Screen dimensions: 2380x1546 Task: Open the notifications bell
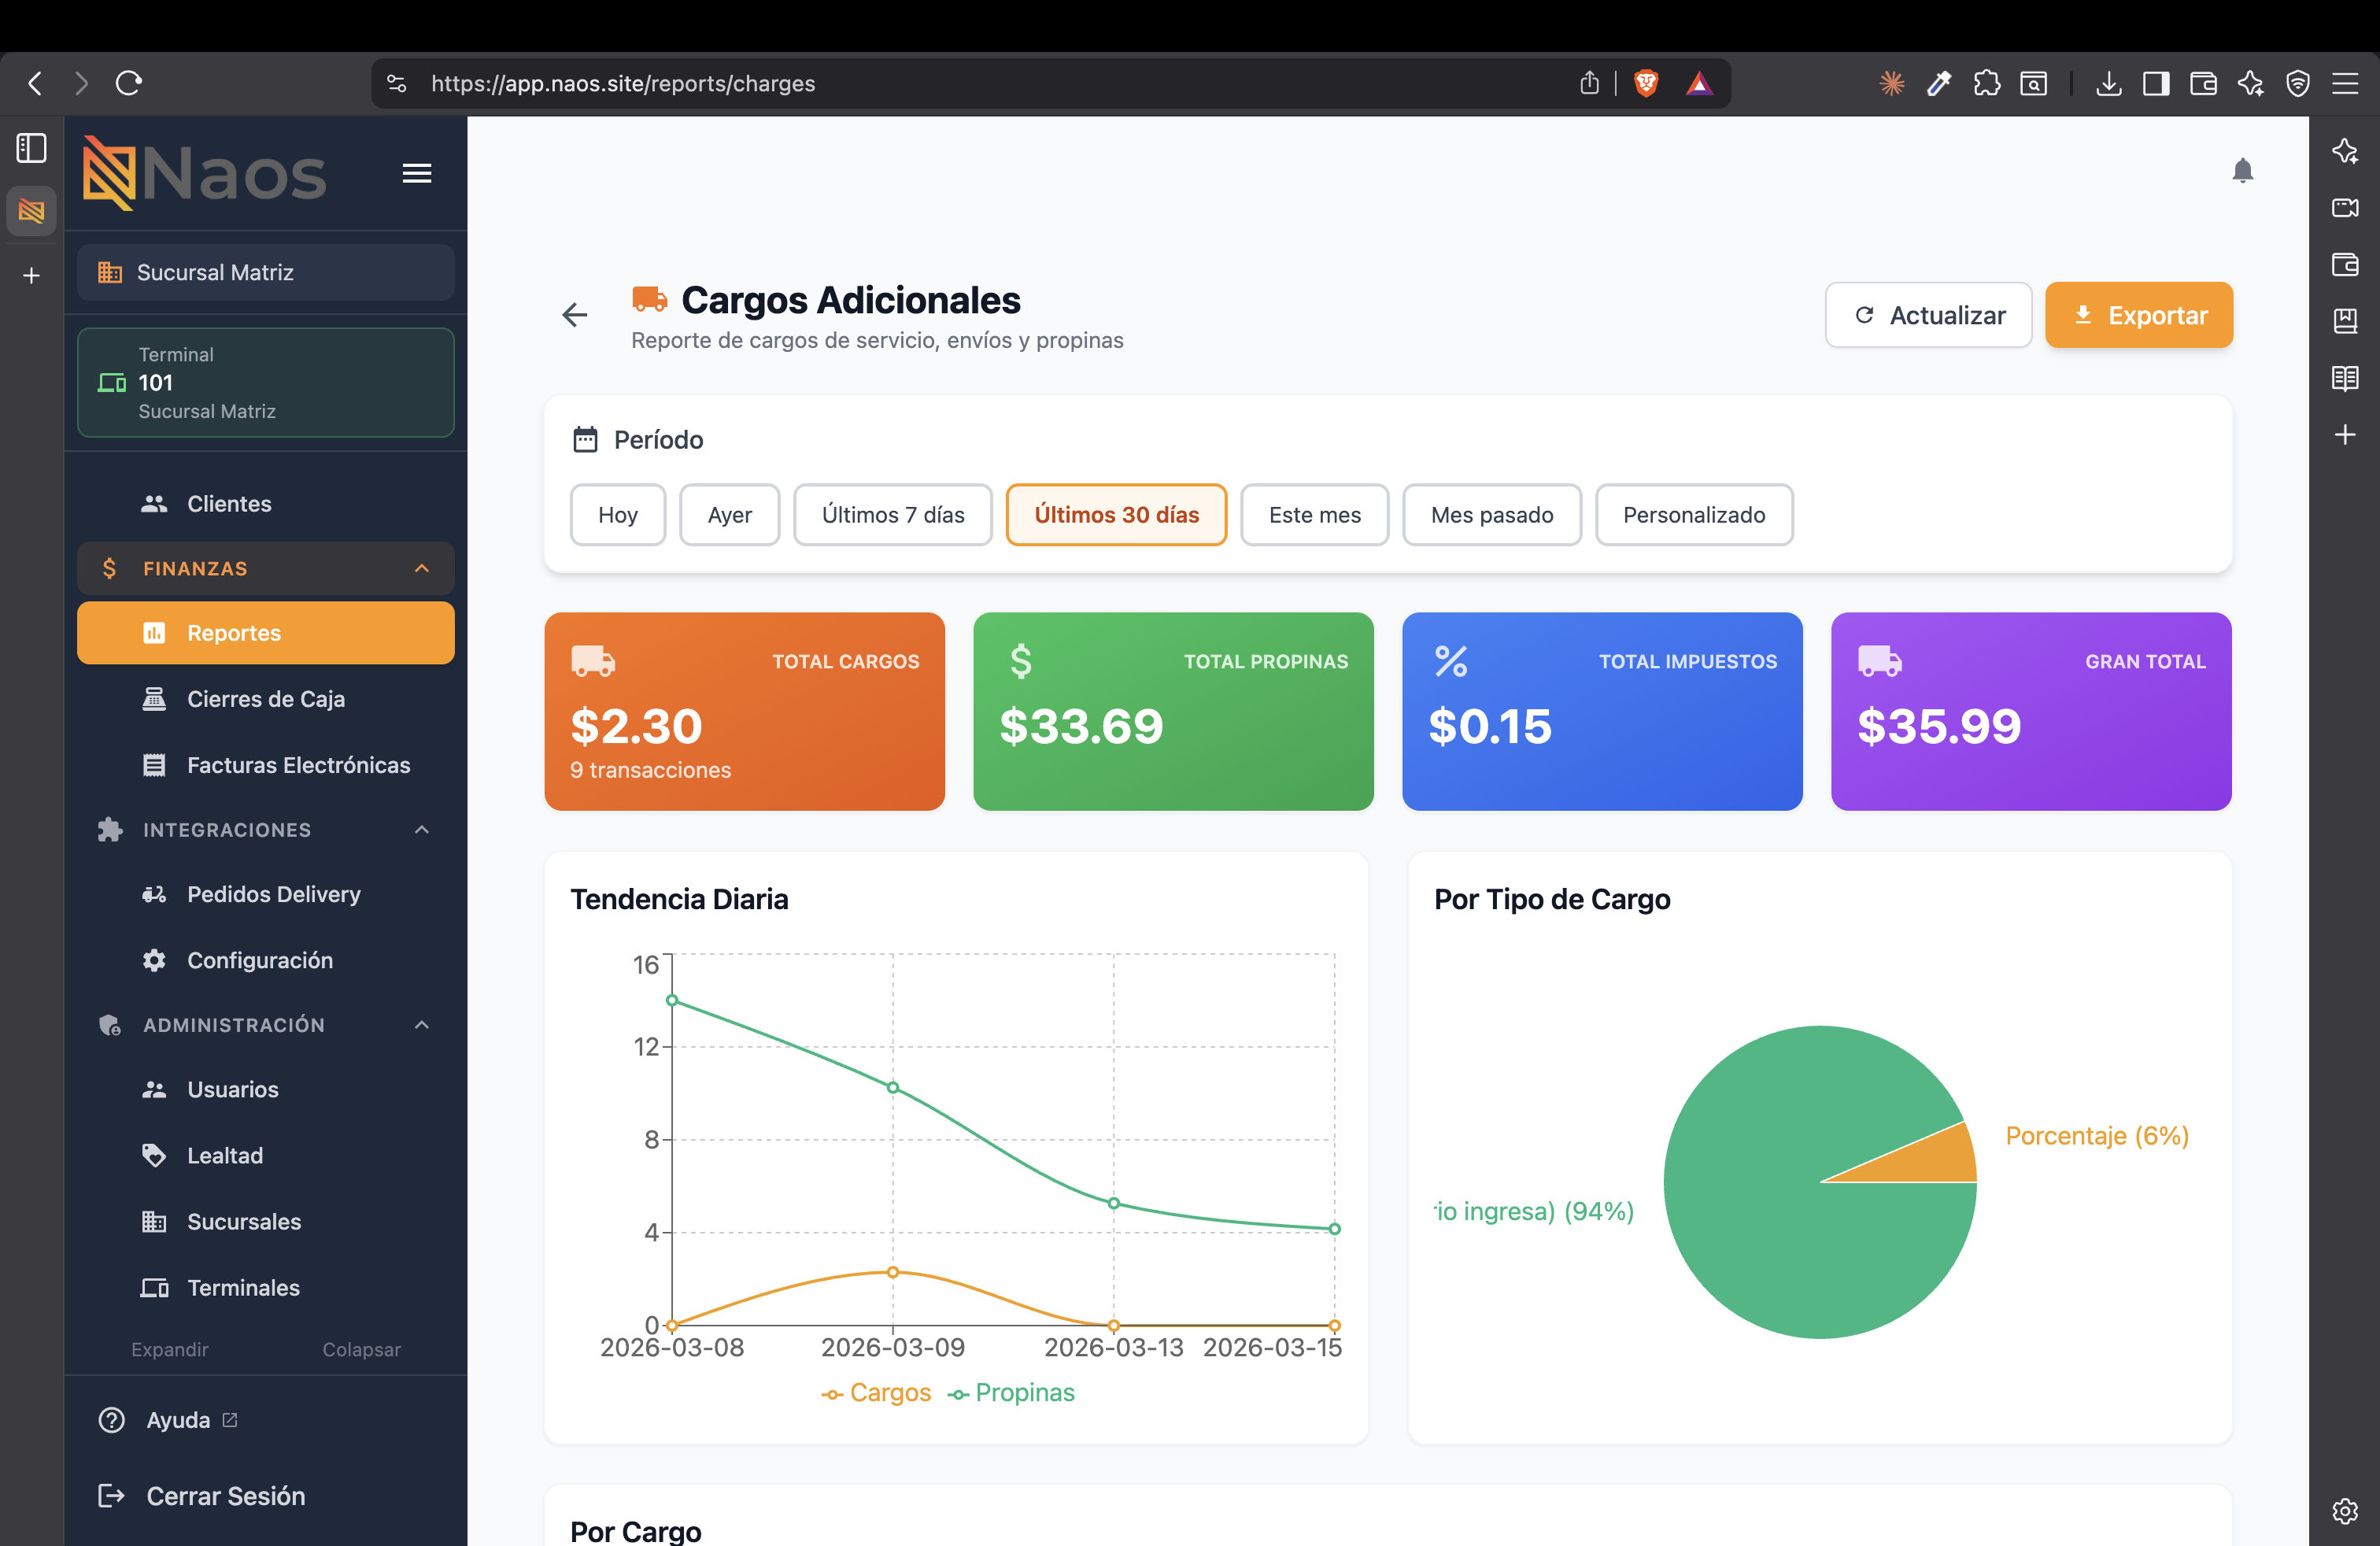pos(2243,171)
